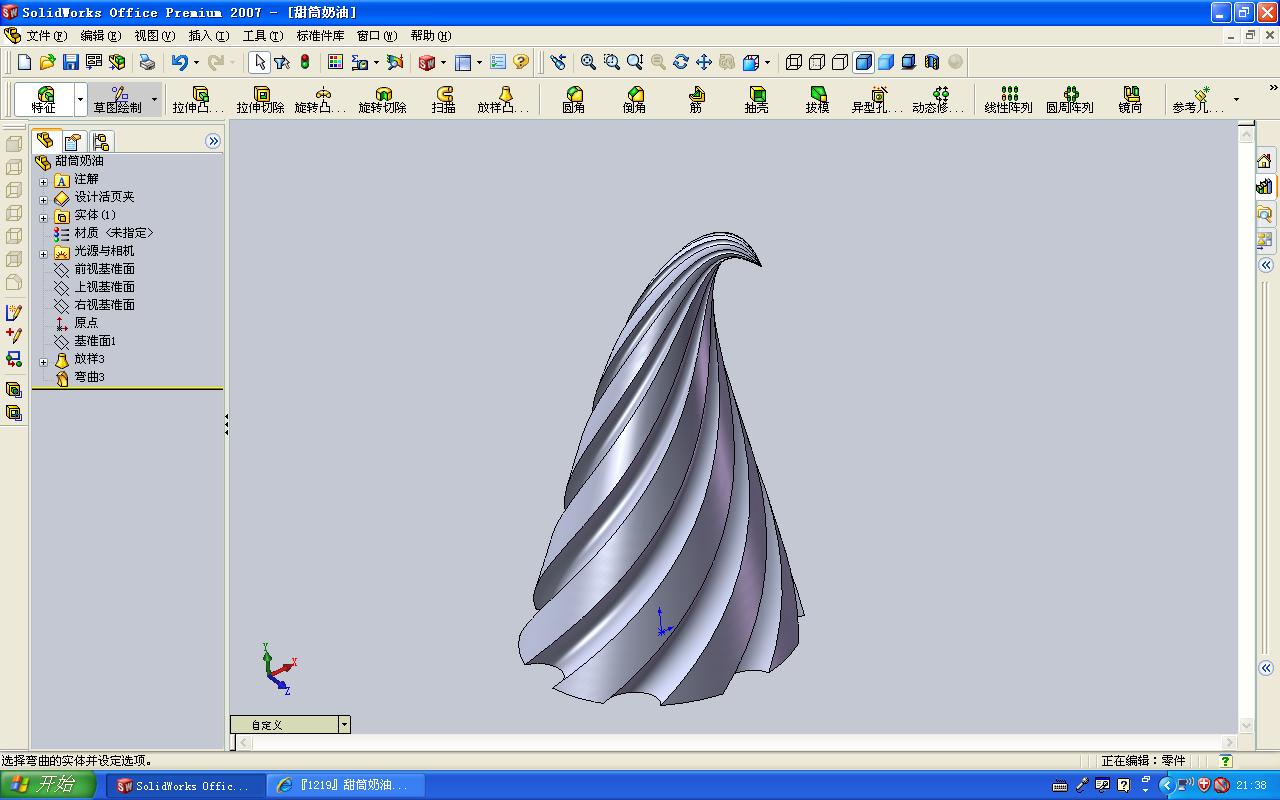1280x800 pixels.
Task: Switch to the 甜筒奶油 browser taskbar button
Action: point(346,786)
